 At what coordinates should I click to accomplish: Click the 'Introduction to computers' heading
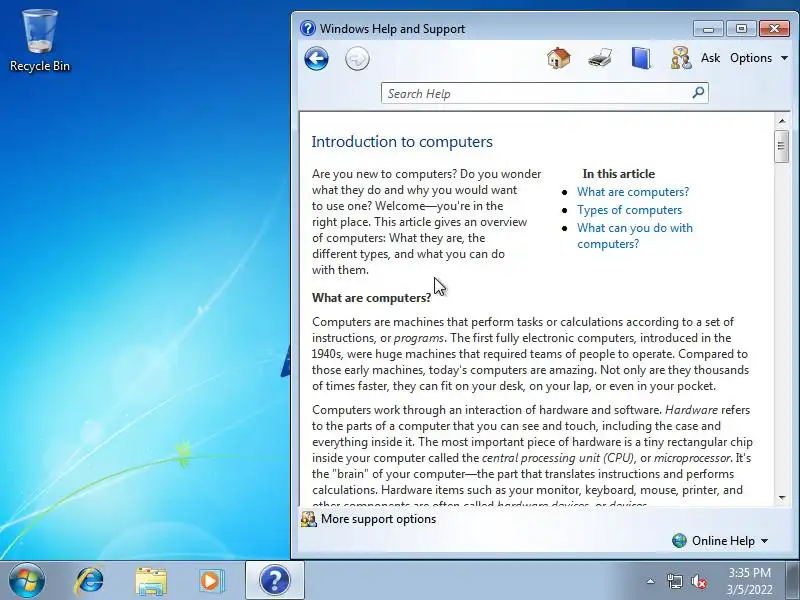[x=402, y=141]
